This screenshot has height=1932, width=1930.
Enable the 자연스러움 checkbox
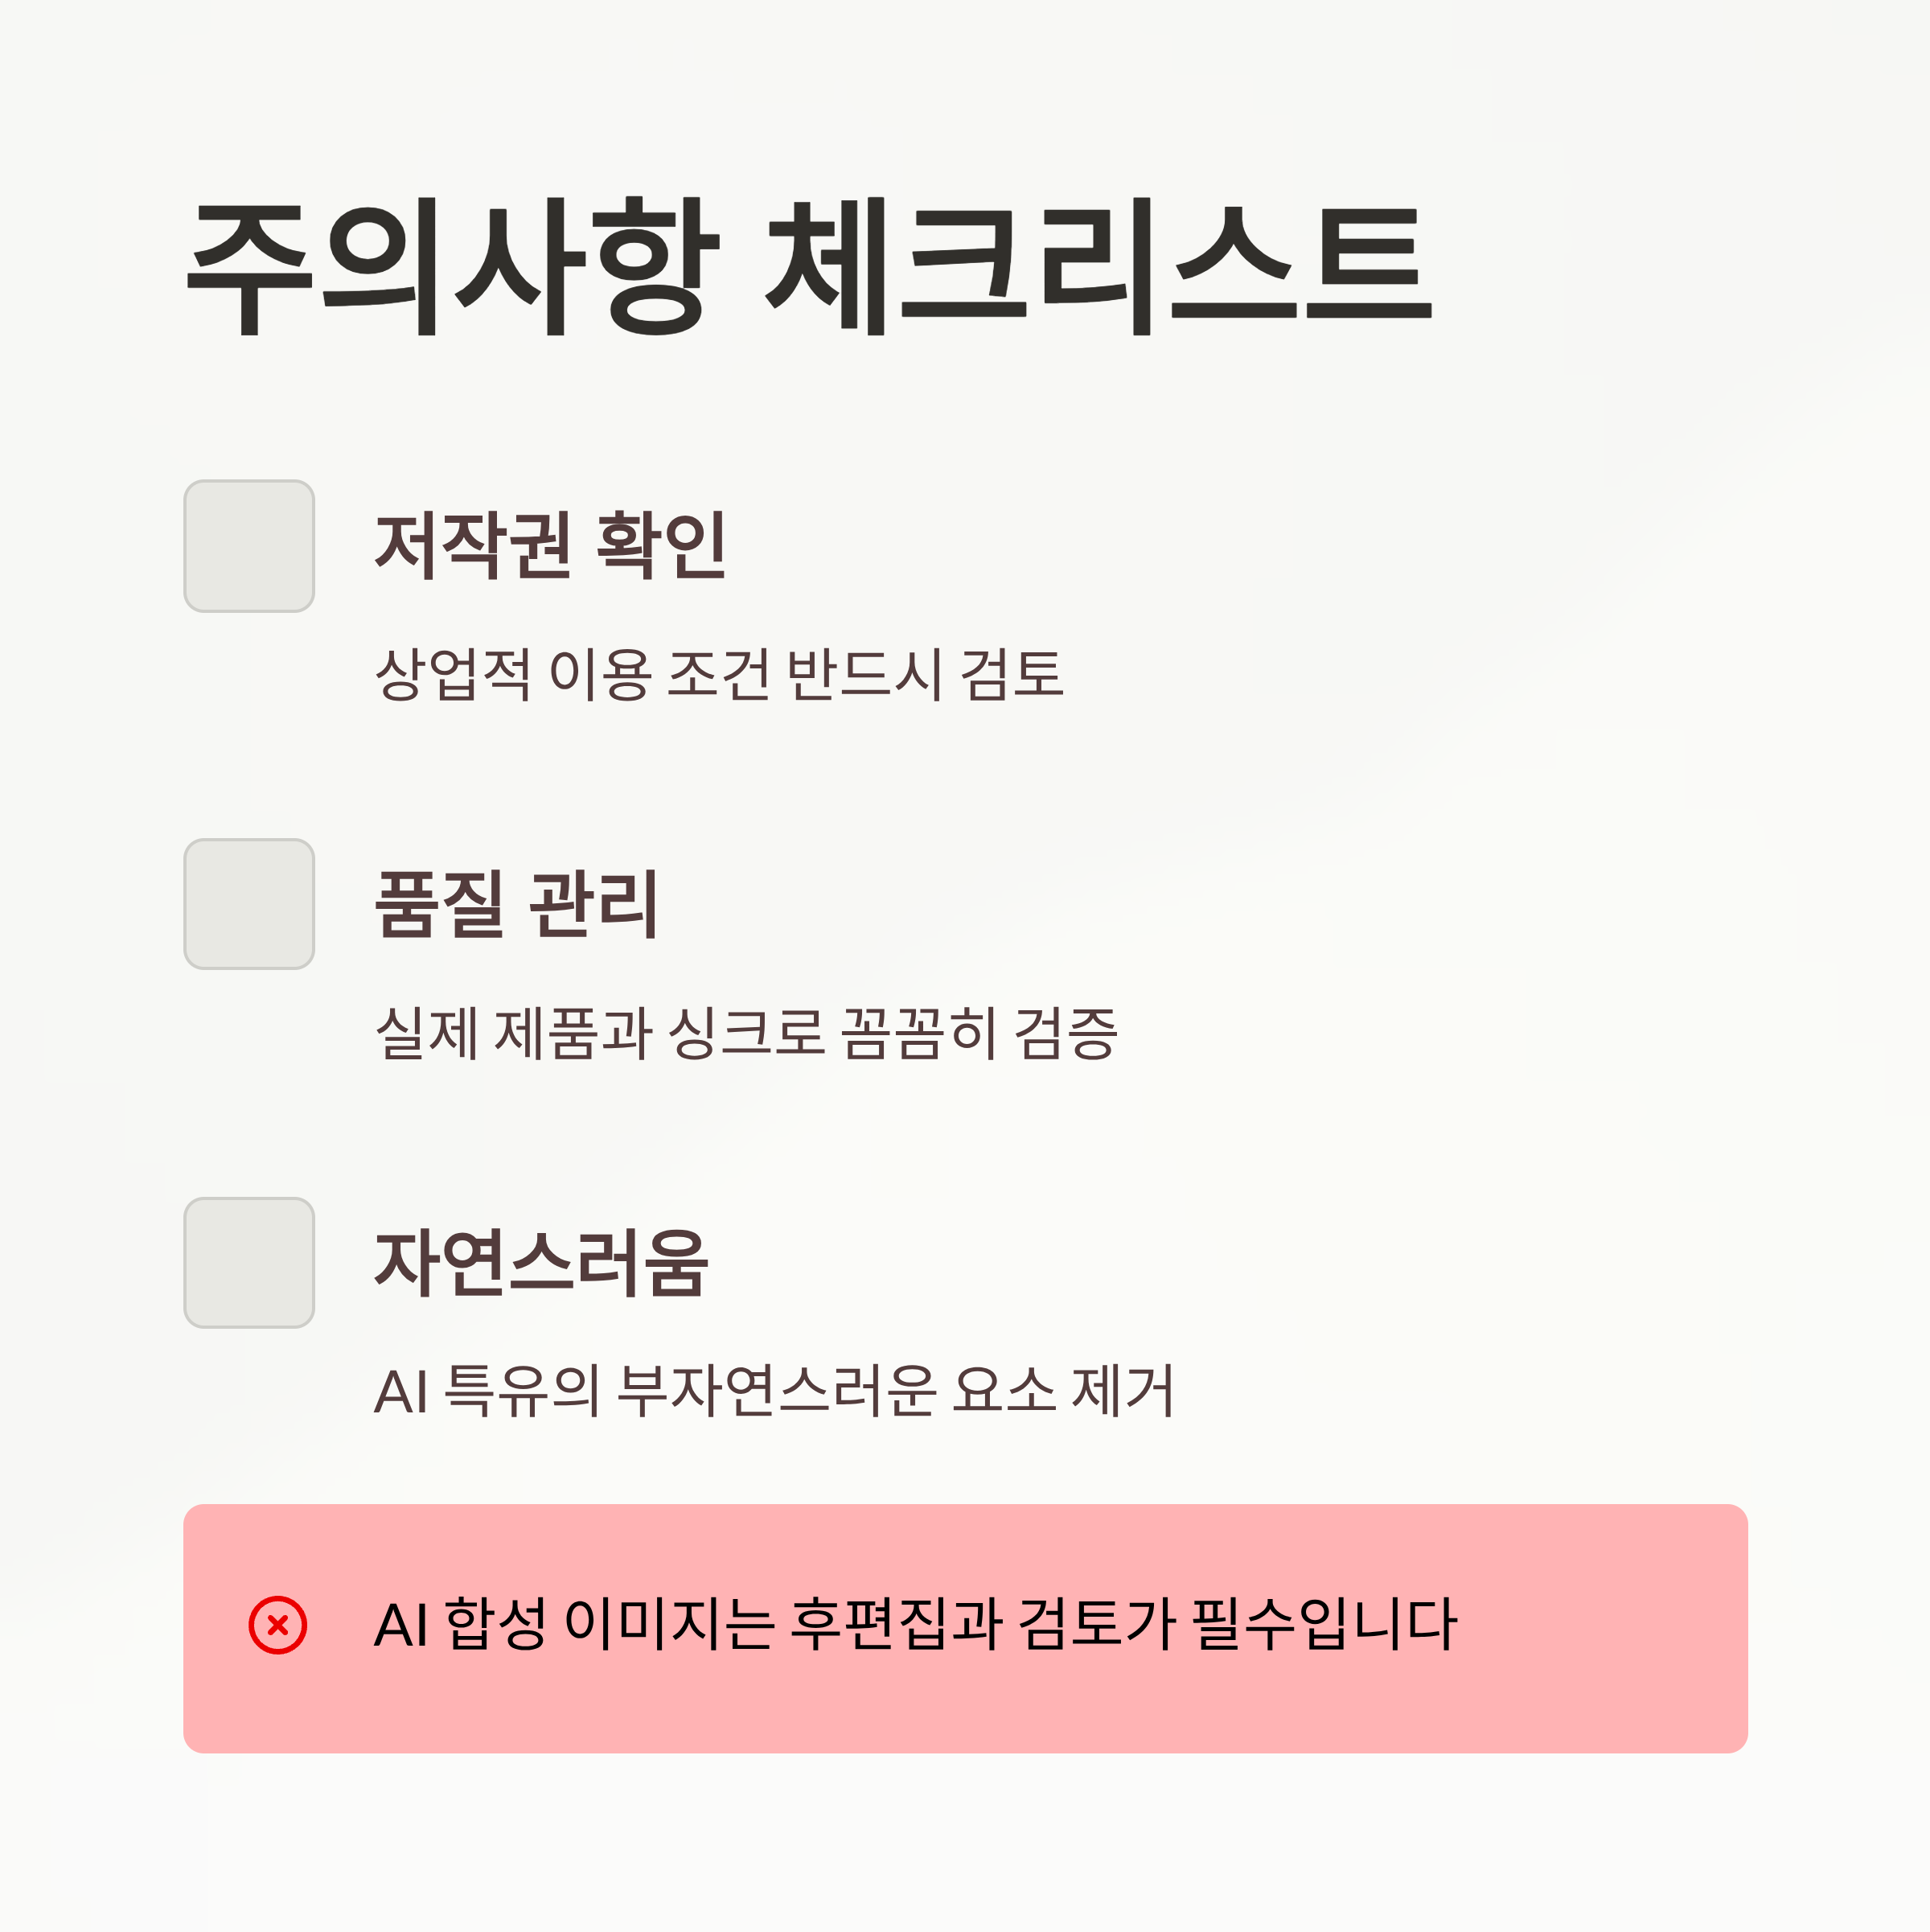tap(249, 1263)
